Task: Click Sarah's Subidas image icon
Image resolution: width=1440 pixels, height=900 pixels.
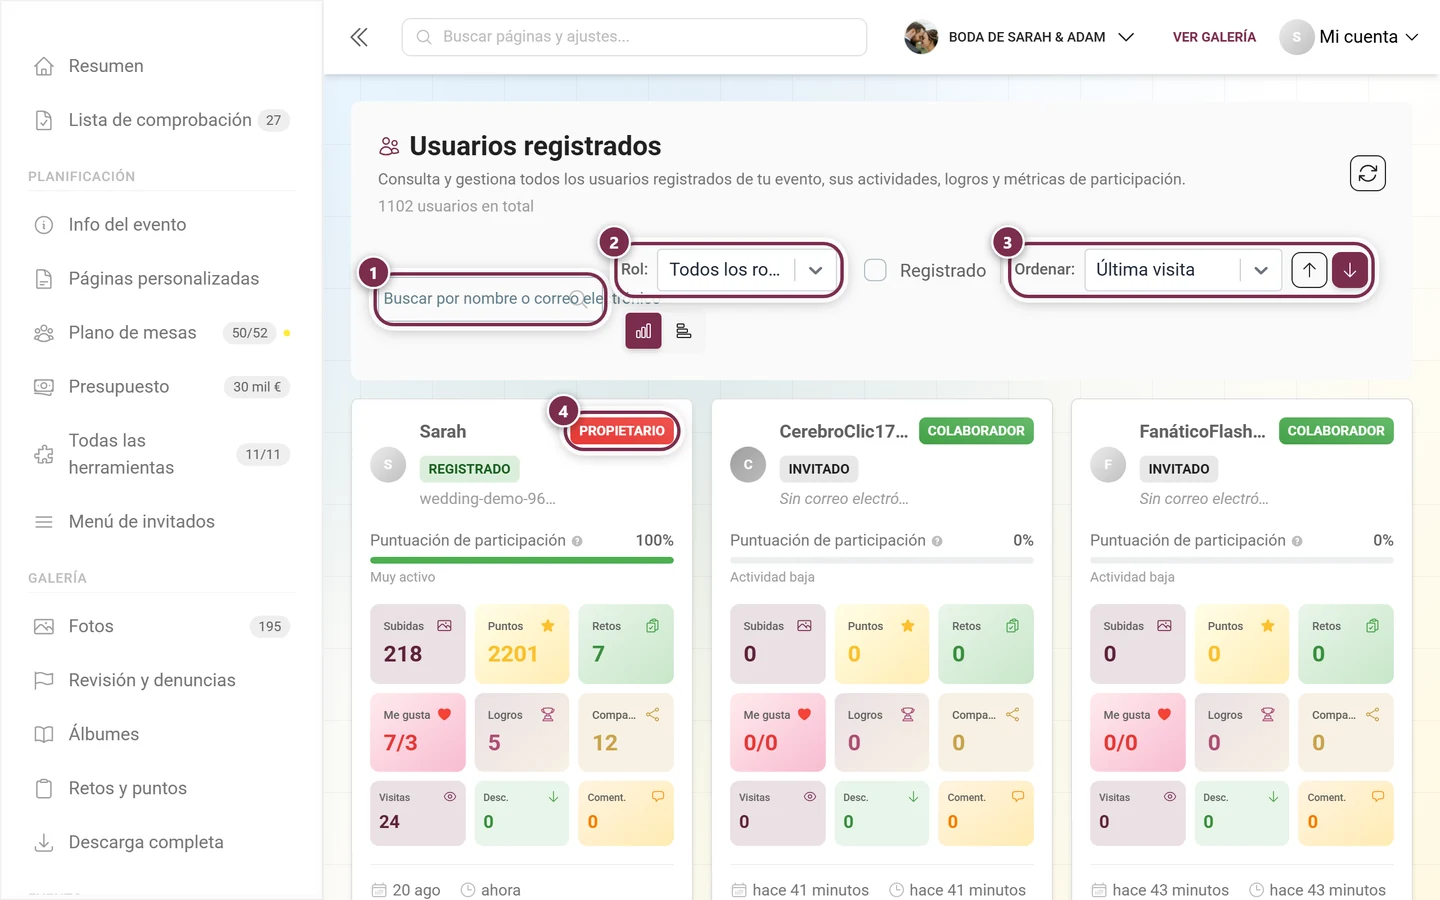Action: tap(444, 626)
